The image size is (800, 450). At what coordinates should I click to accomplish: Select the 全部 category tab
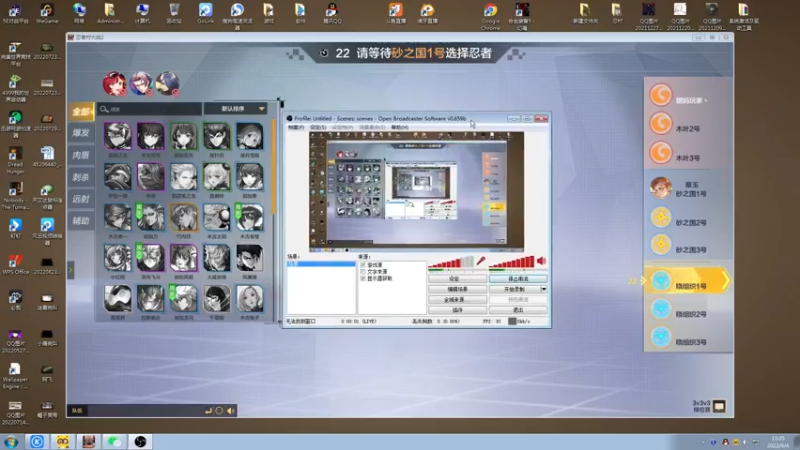[81, 112]
